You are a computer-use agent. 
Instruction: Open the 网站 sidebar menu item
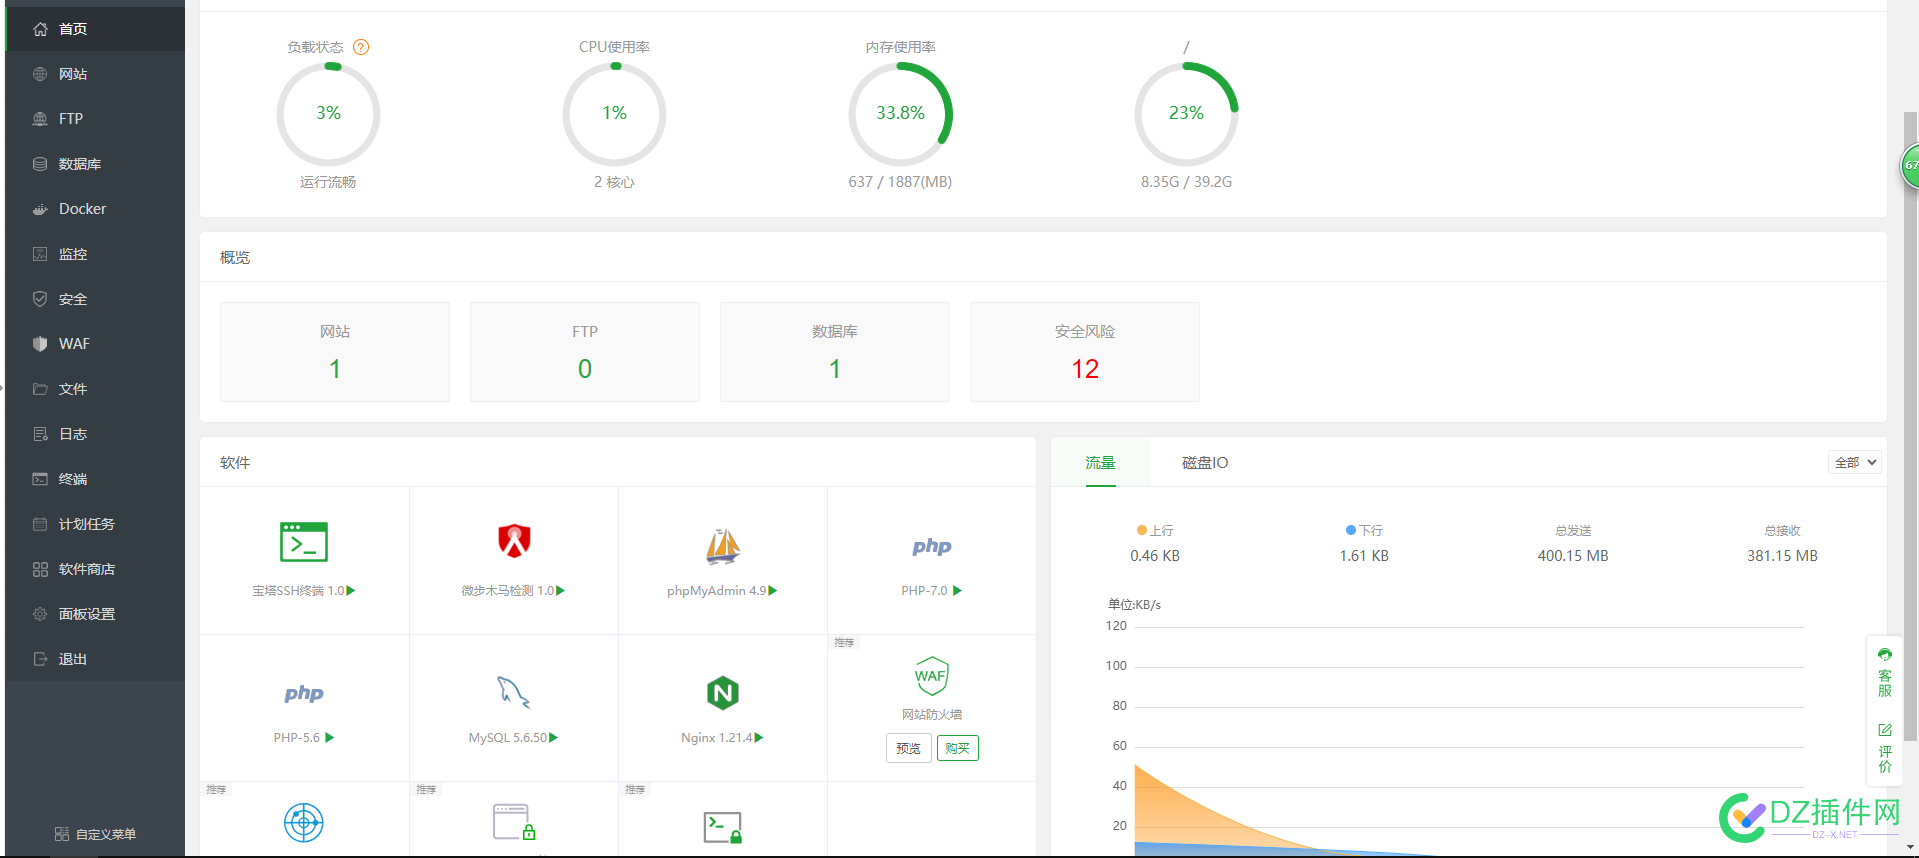point(95,74)
